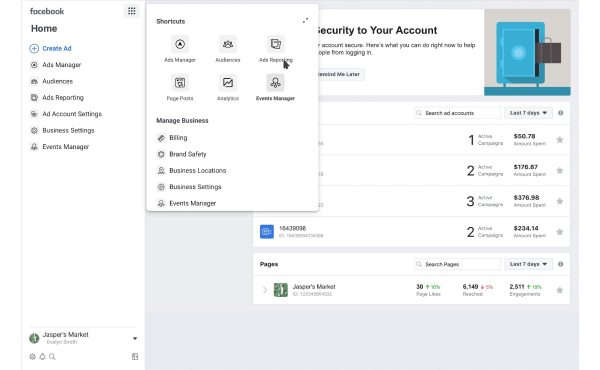Image resolution: width=600 pixels, height=370 pixels.
Task: Open settings gear icon at sidebar bottom
Action: (33, 357)
